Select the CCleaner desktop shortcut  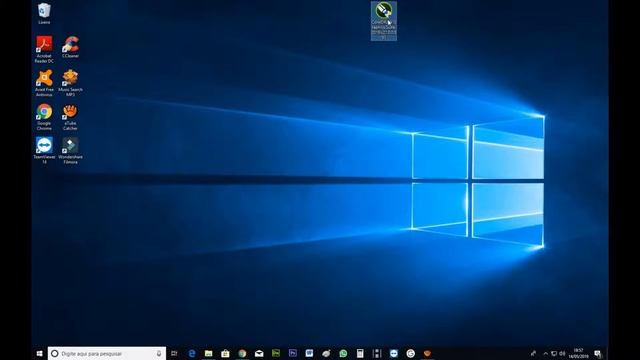(70, 47)
